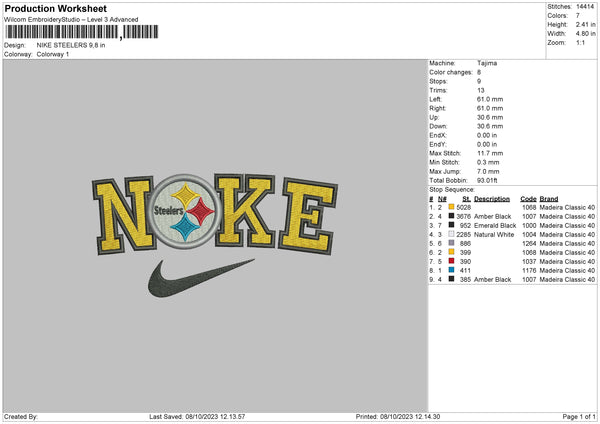Click the 'Production Worksheet' title
Viewport: 600px width, 424px height.
[55, 8]
